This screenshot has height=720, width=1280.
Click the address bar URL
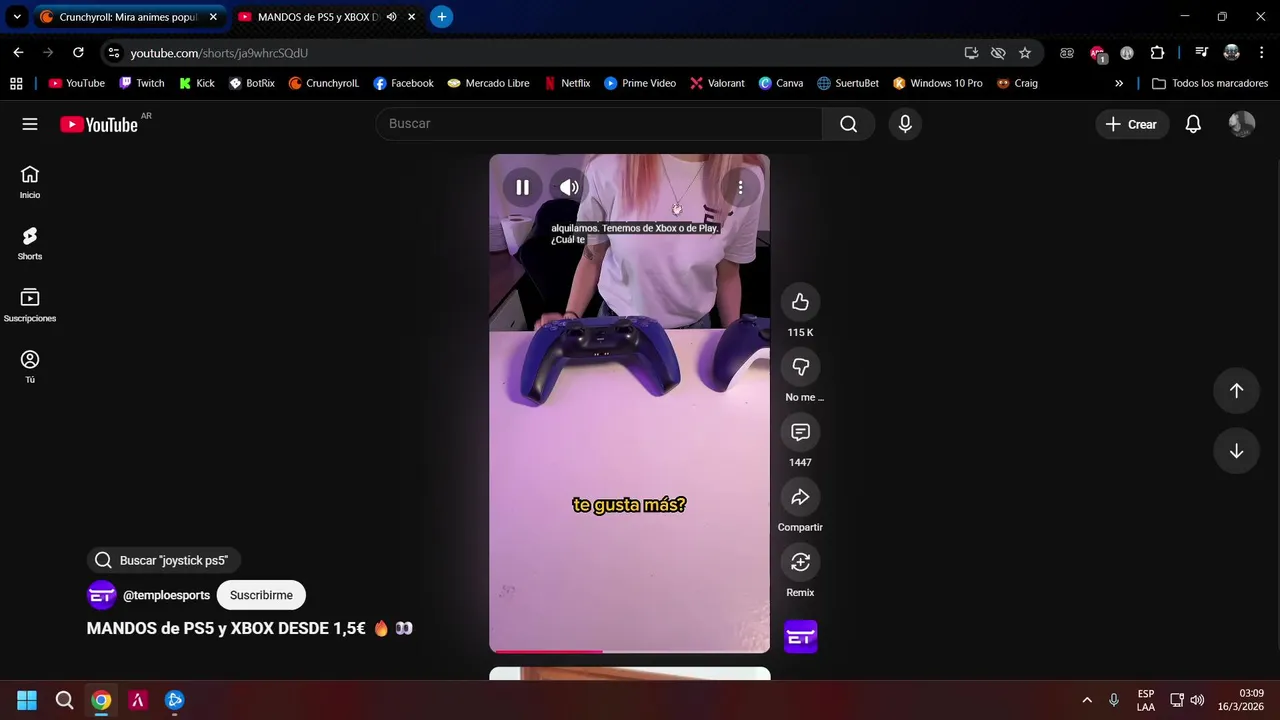point(219,53)
